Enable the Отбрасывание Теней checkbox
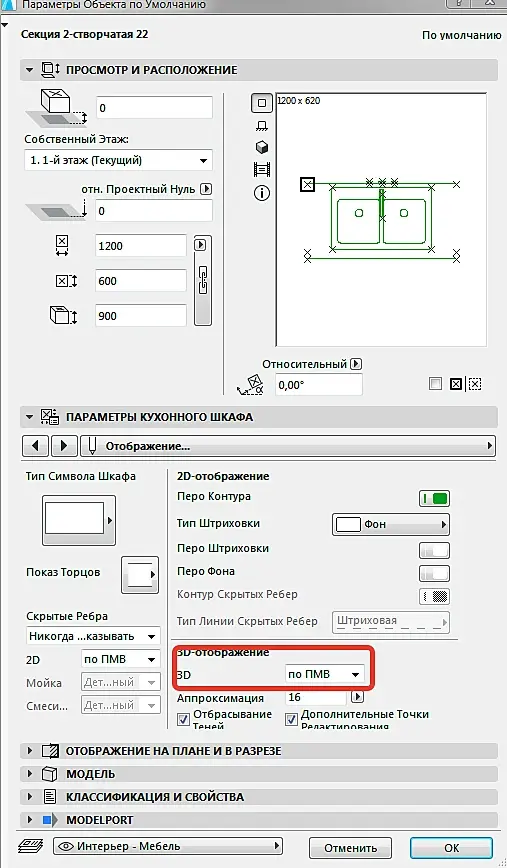Image resolution: width=507 pixels, height=868 pixels. click(183, 719)
